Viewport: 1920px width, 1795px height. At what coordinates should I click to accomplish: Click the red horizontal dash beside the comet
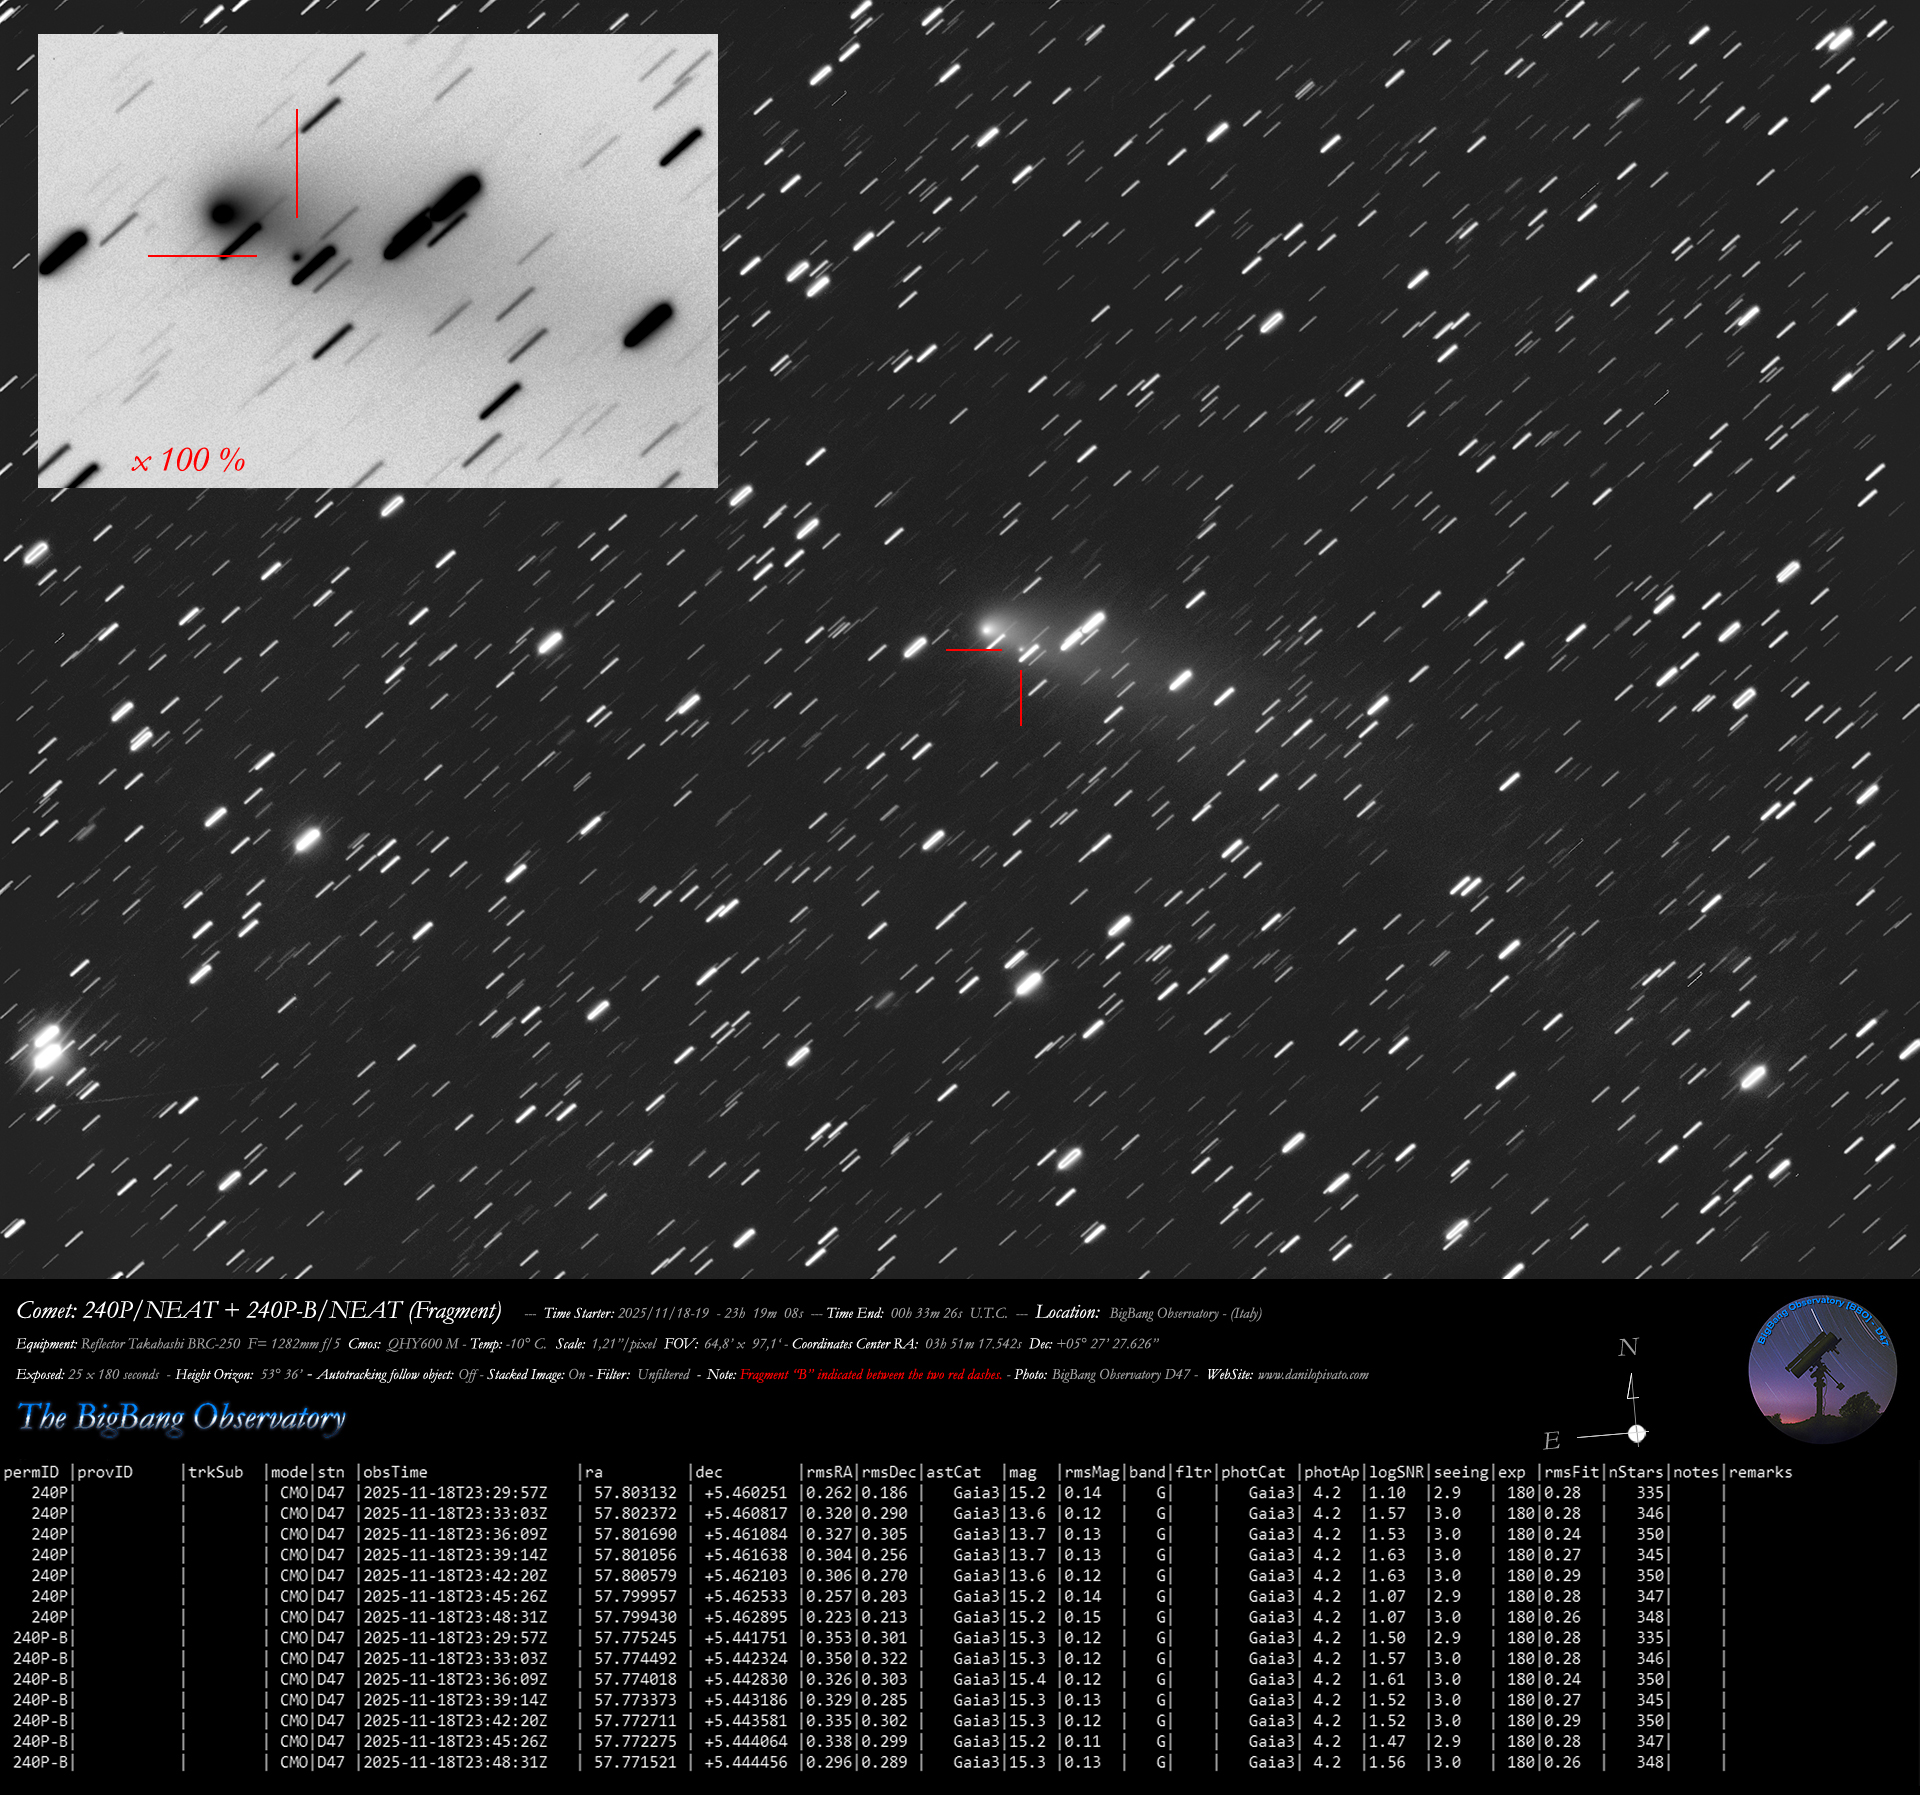(972, 650)
